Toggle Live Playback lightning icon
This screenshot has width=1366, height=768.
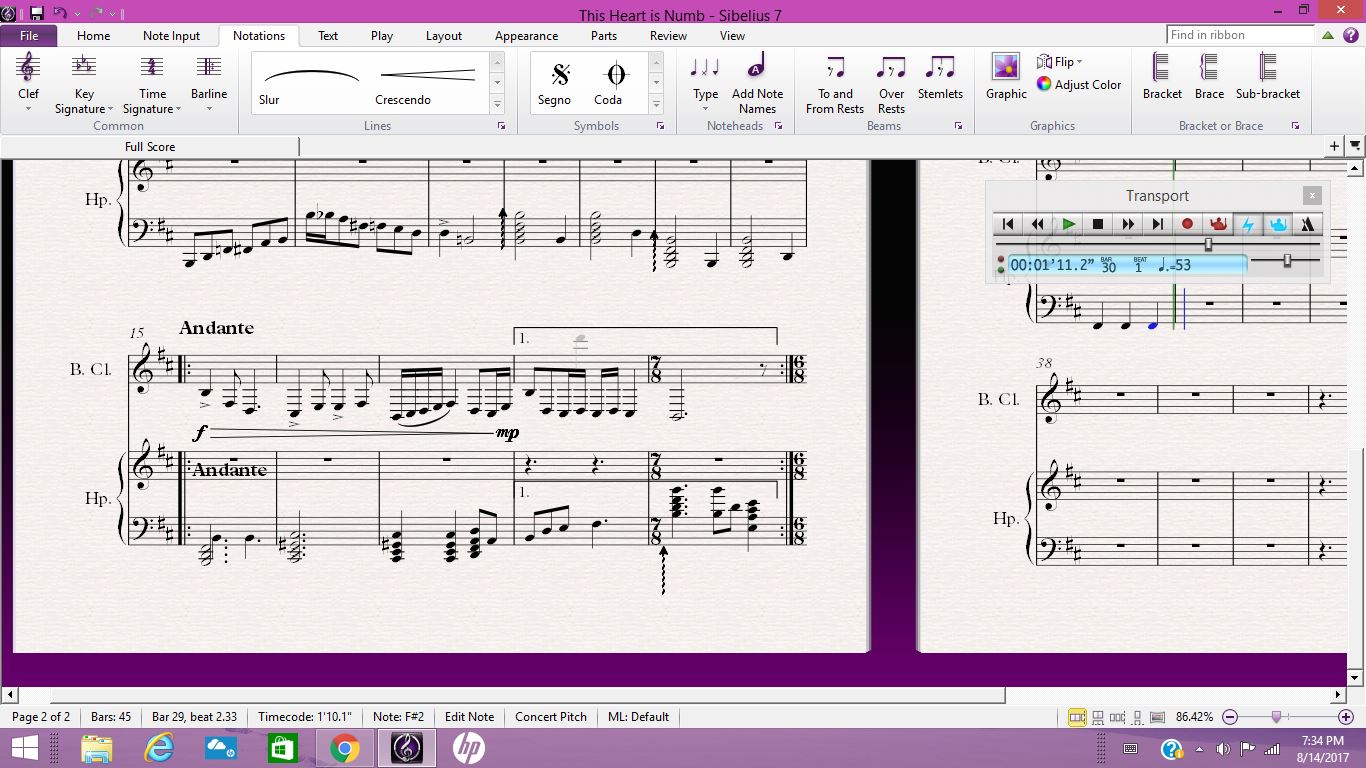[x=1248, y=224]
